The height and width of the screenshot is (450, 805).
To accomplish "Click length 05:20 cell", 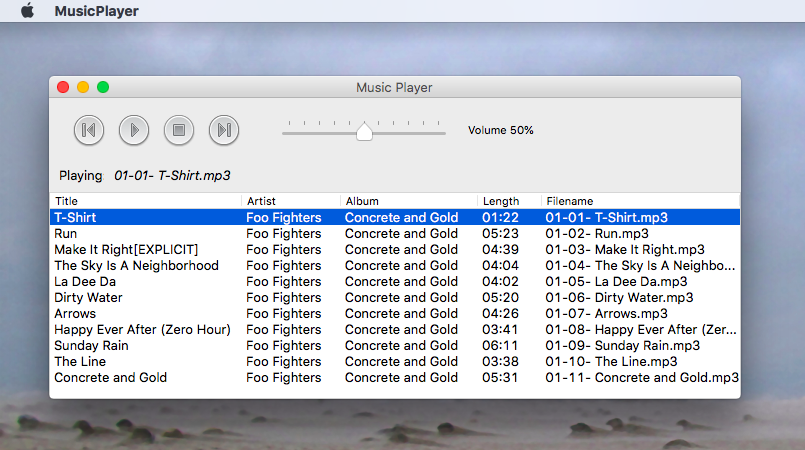I will [x=501, y=297].
